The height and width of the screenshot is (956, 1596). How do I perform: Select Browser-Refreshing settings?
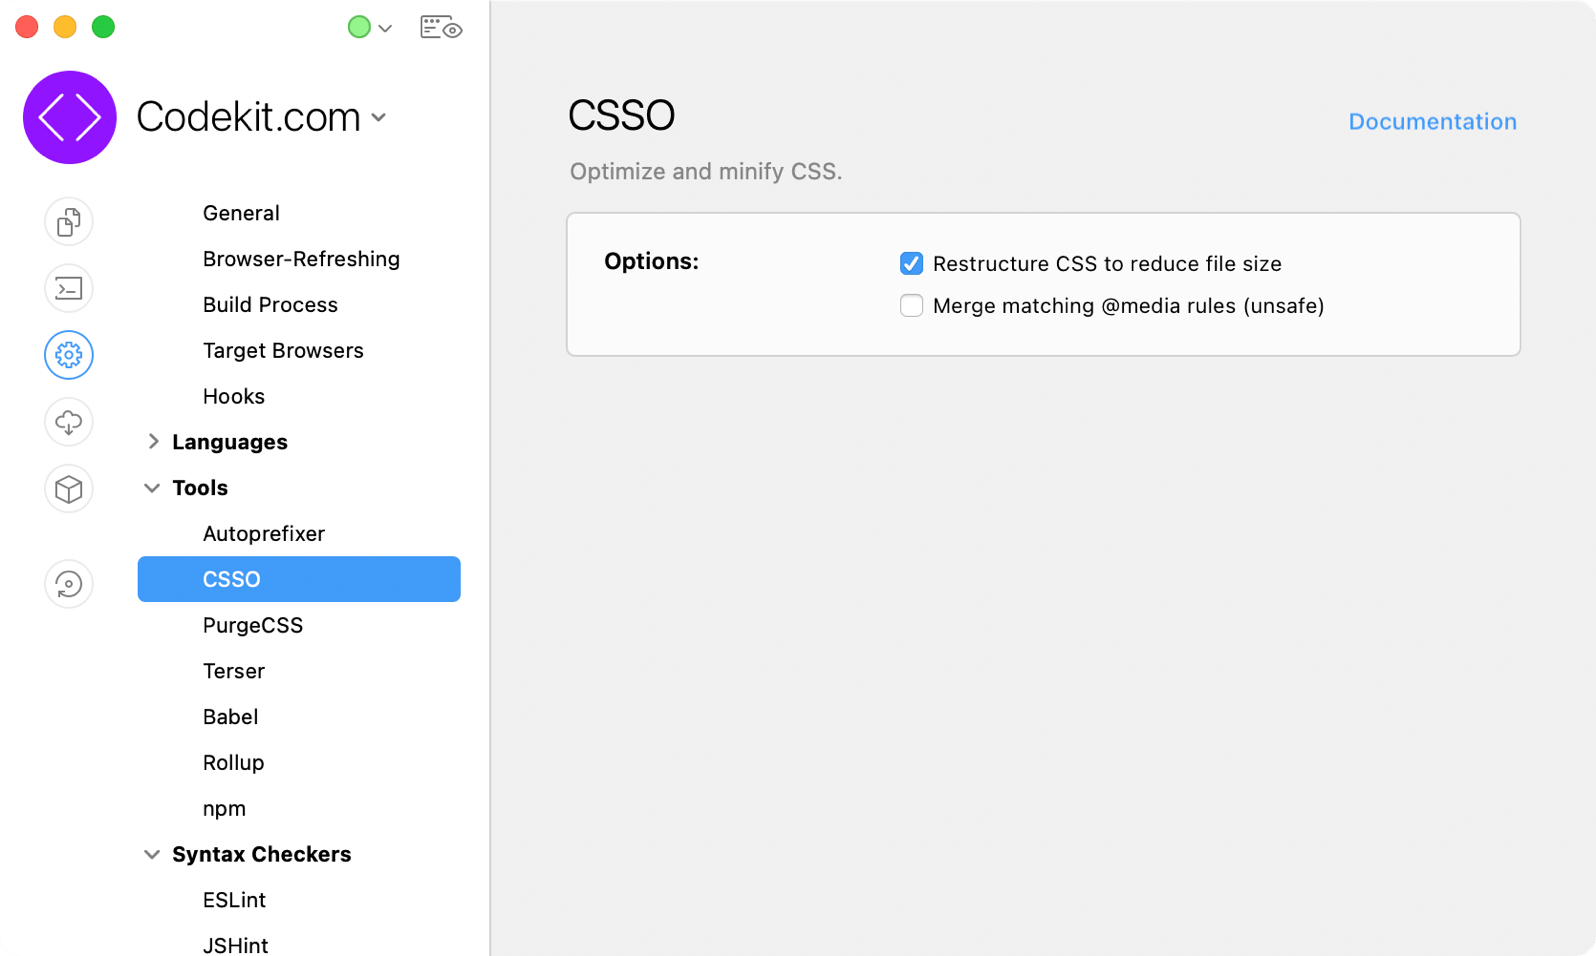(x=299, y=259)
